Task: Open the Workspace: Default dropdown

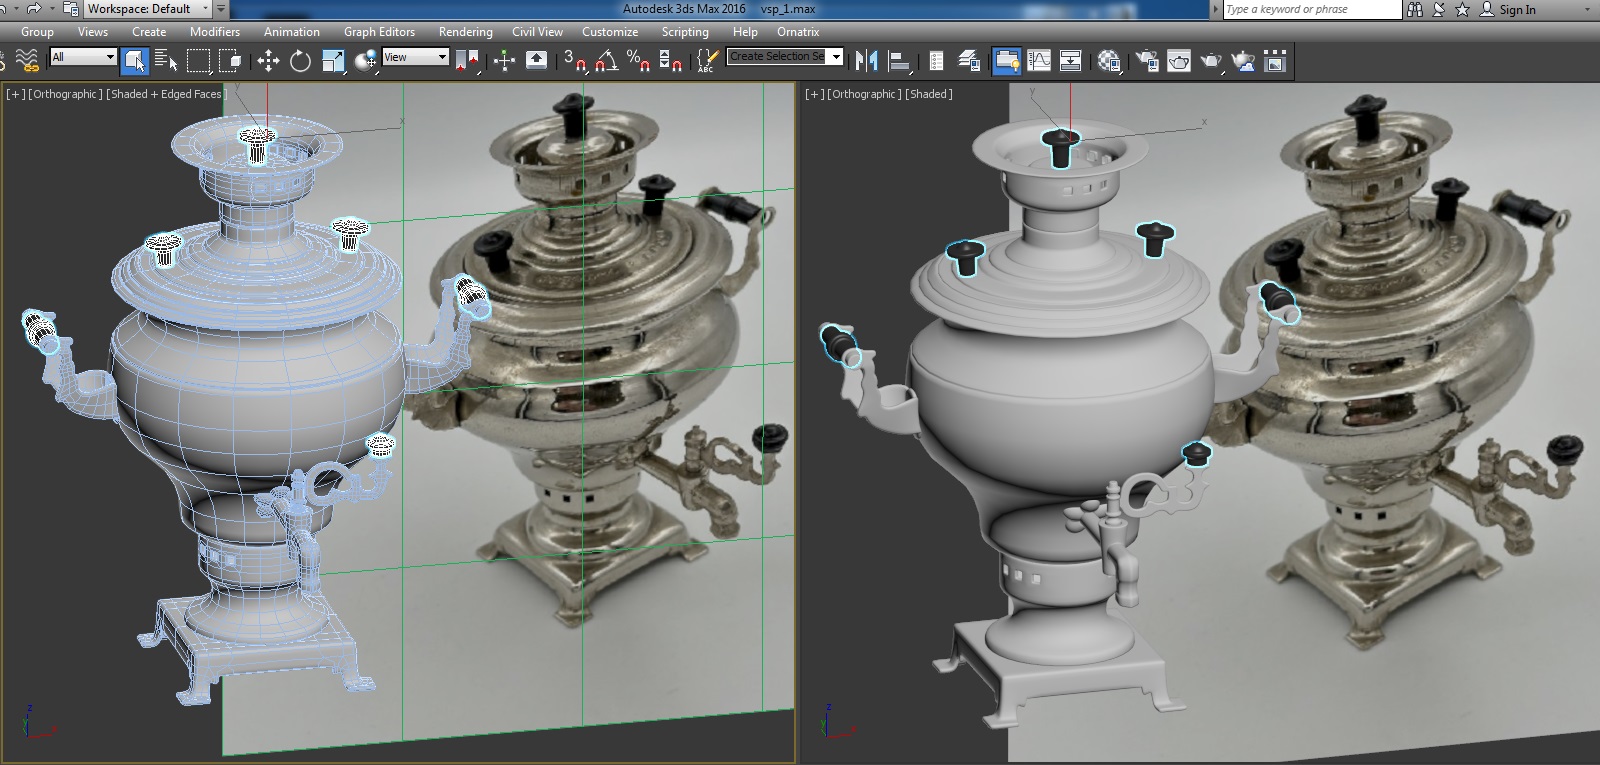Action: [146, 9]
